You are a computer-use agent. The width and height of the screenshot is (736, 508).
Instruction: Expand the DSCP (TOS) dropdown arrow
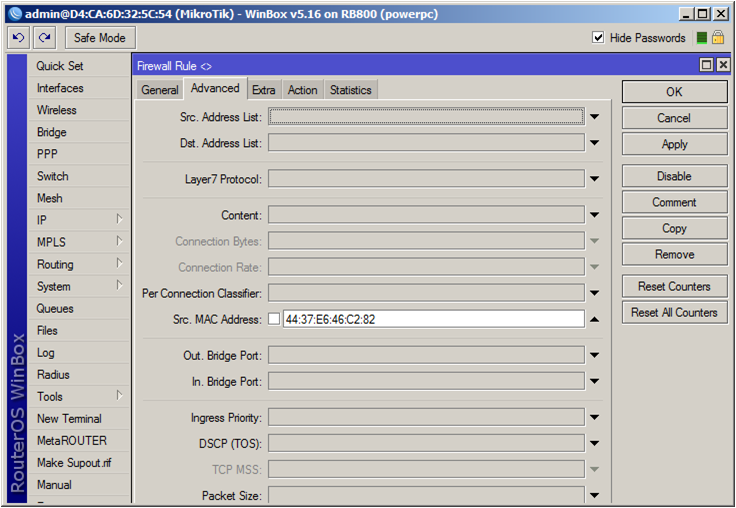coord(594,443)
